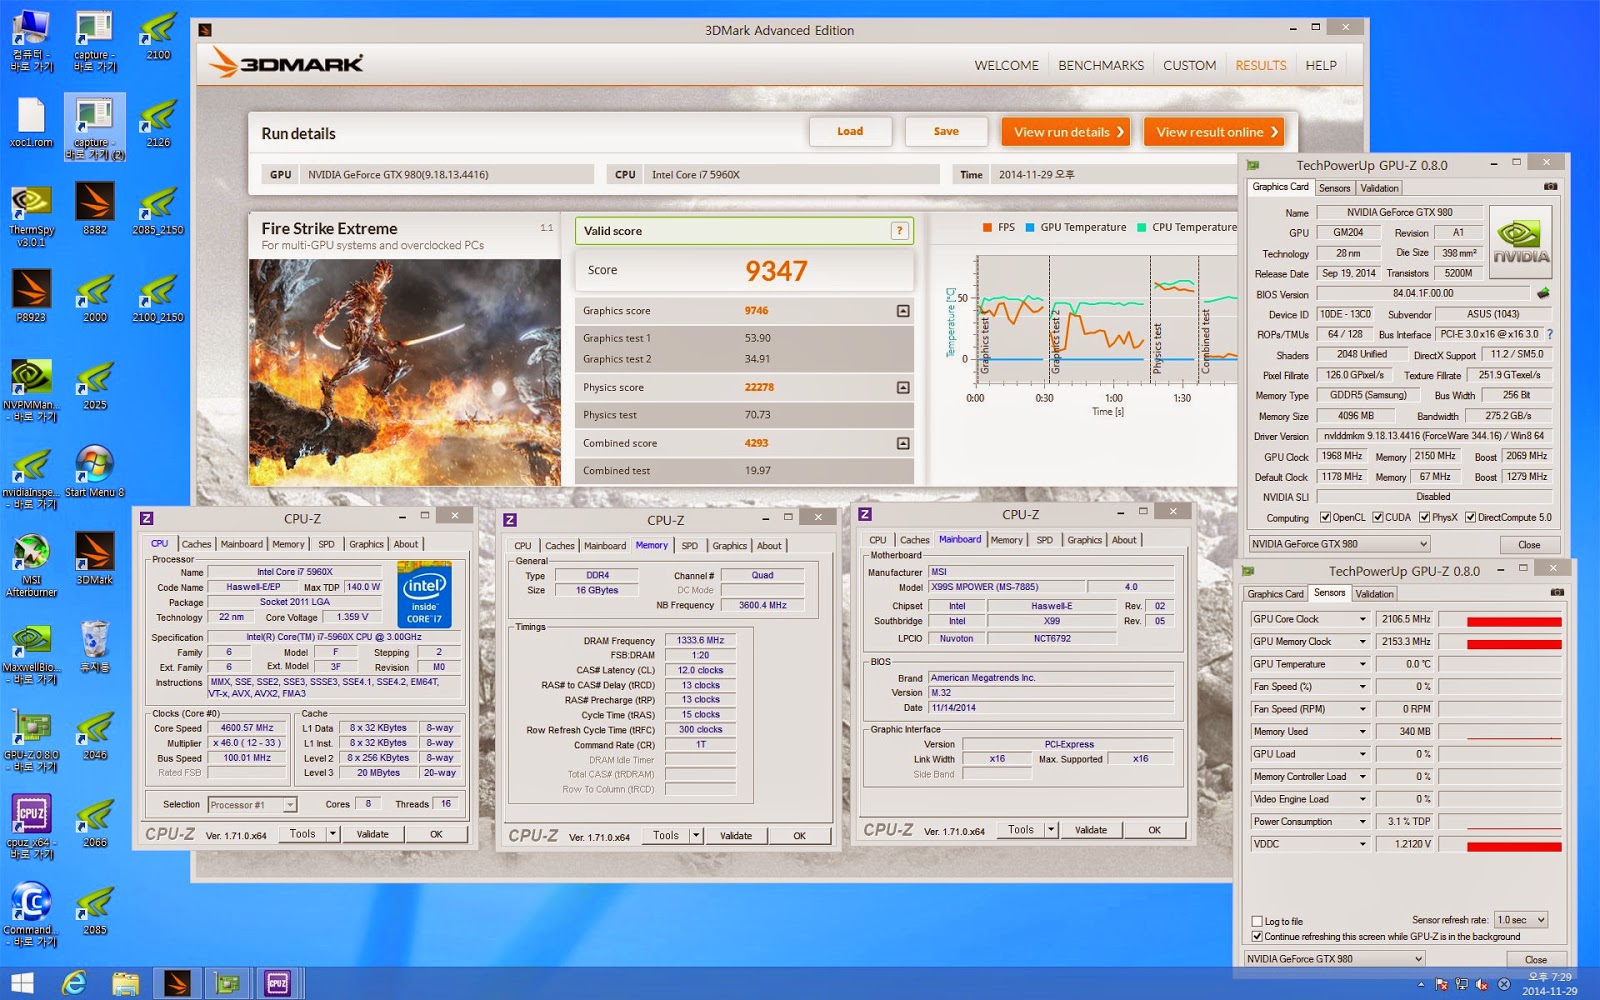Click the NVIDIA logo in GPU-Z
1600x1000 pixels.
click(x=1520, y=241)
